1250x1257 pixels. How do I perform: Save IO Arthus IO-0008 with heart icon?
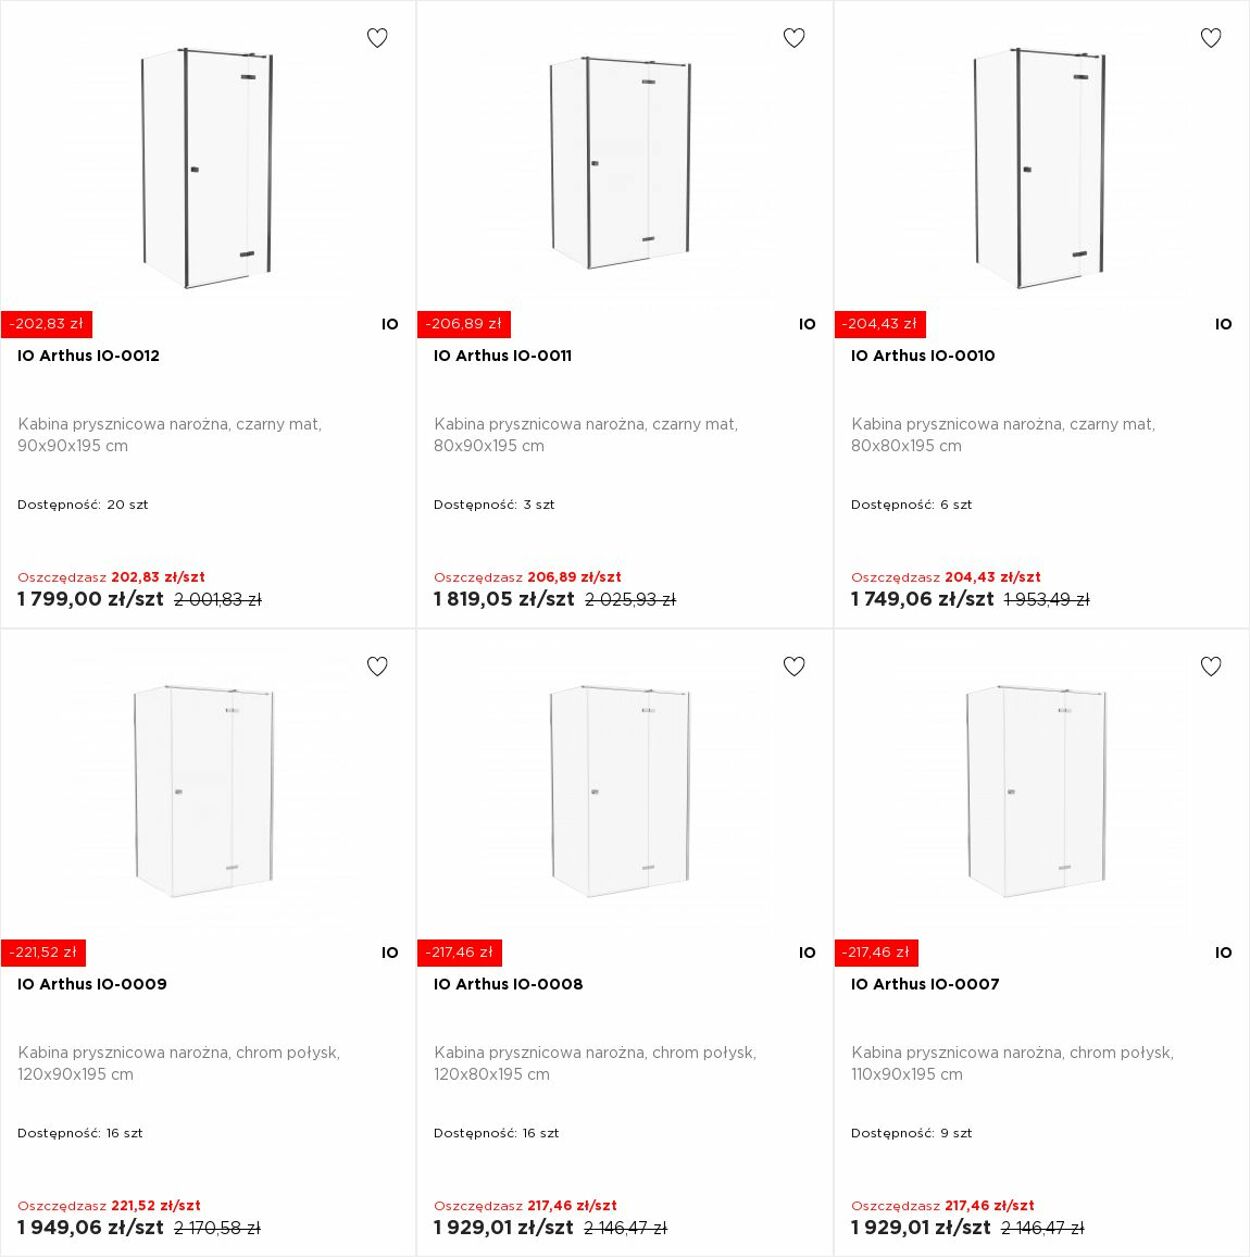coord(794,666)
